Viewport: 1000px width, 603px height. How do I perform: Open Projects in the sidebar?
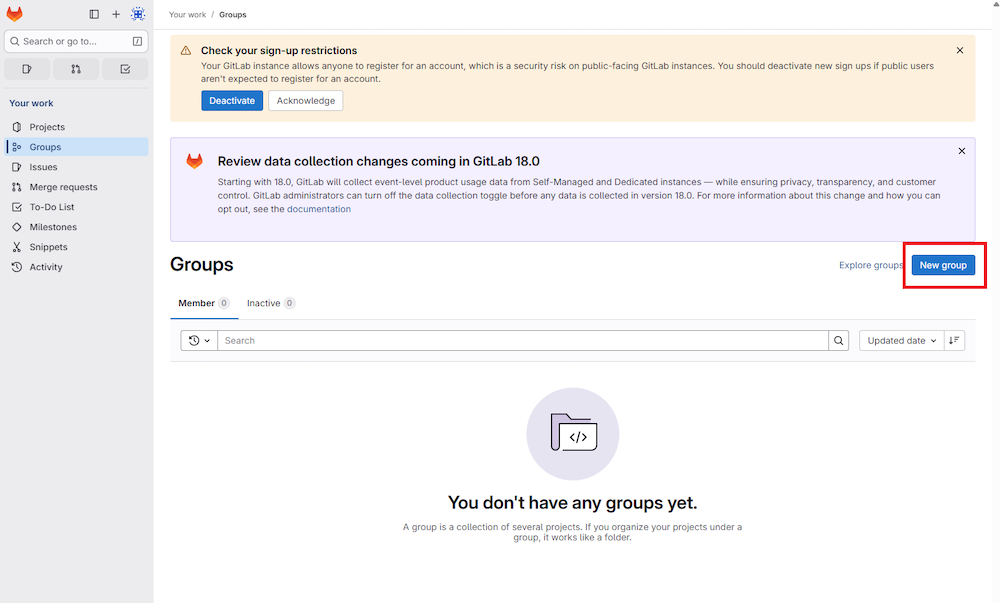(77, 127)
